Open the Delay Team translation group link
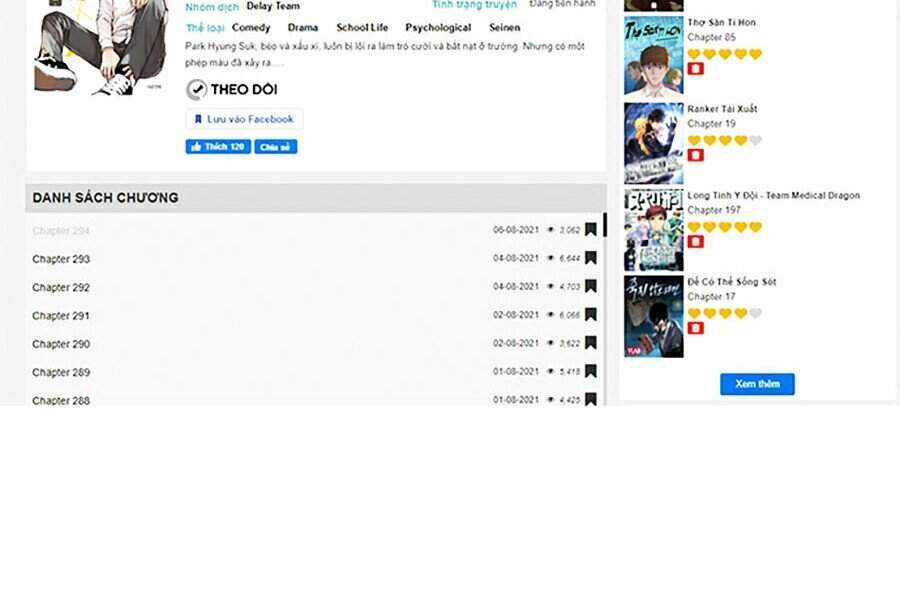 (x=273, y=6)
